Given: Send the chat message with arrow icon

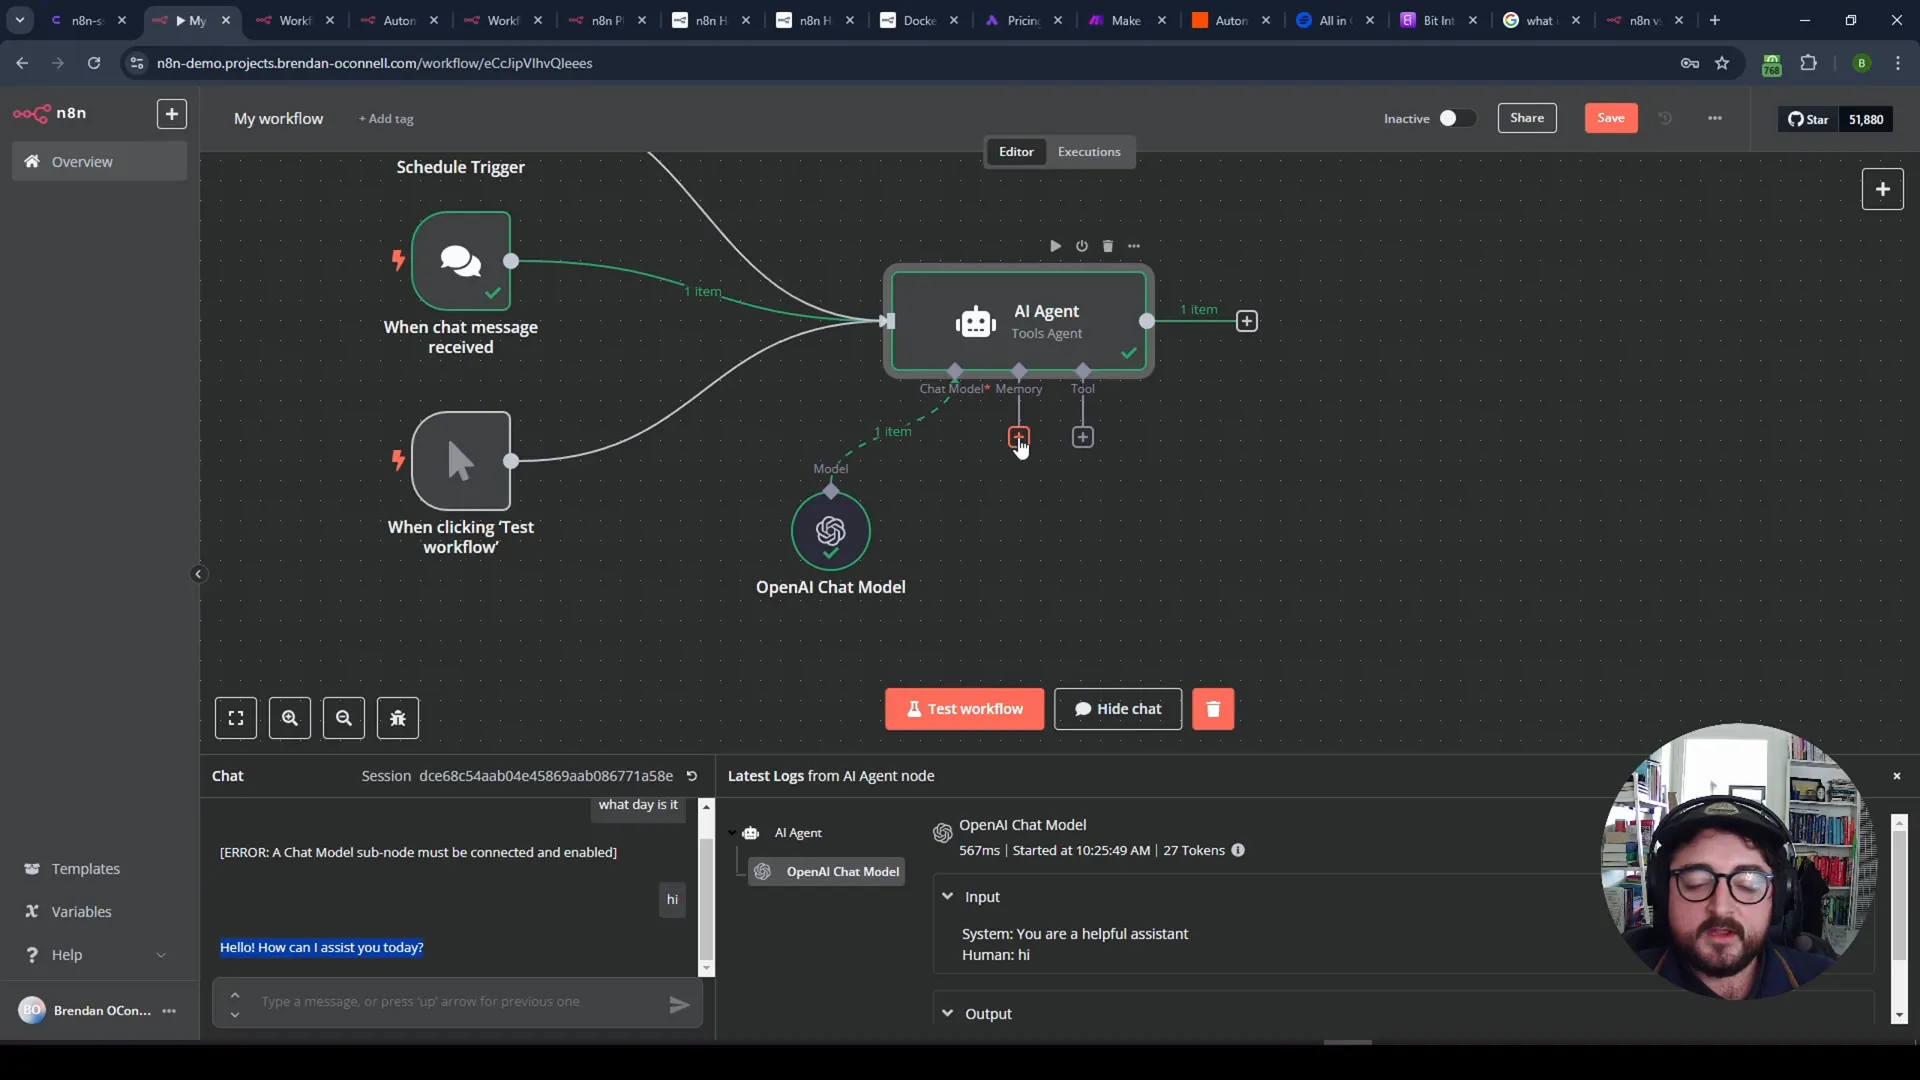Looking at the screenshot, I should [x=679, y=1005].
